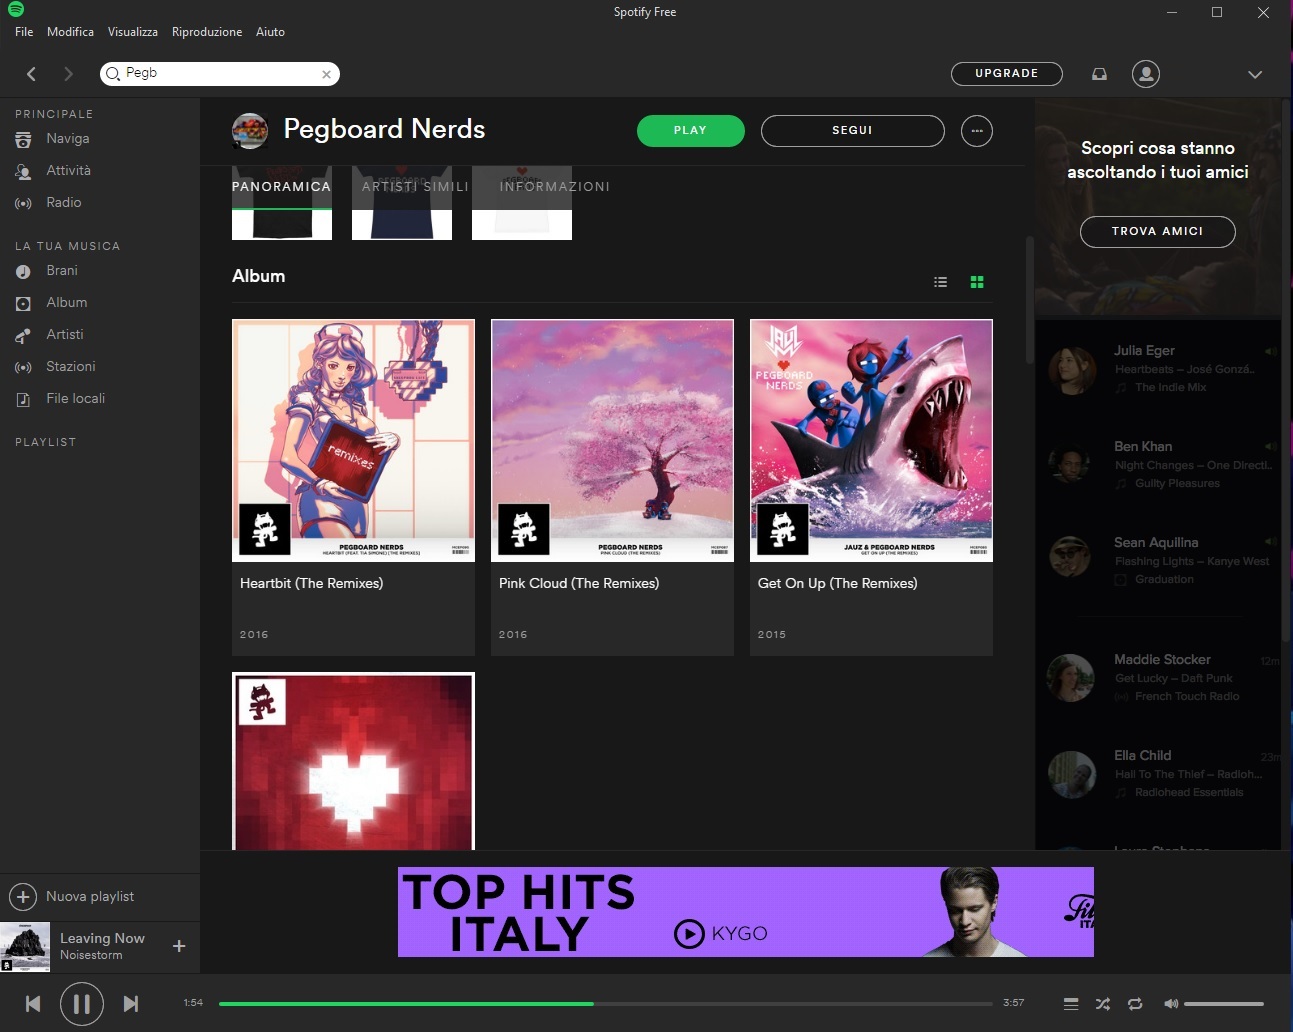Open the user profile icon
1293x1032 pixels.
(1145, 74)
